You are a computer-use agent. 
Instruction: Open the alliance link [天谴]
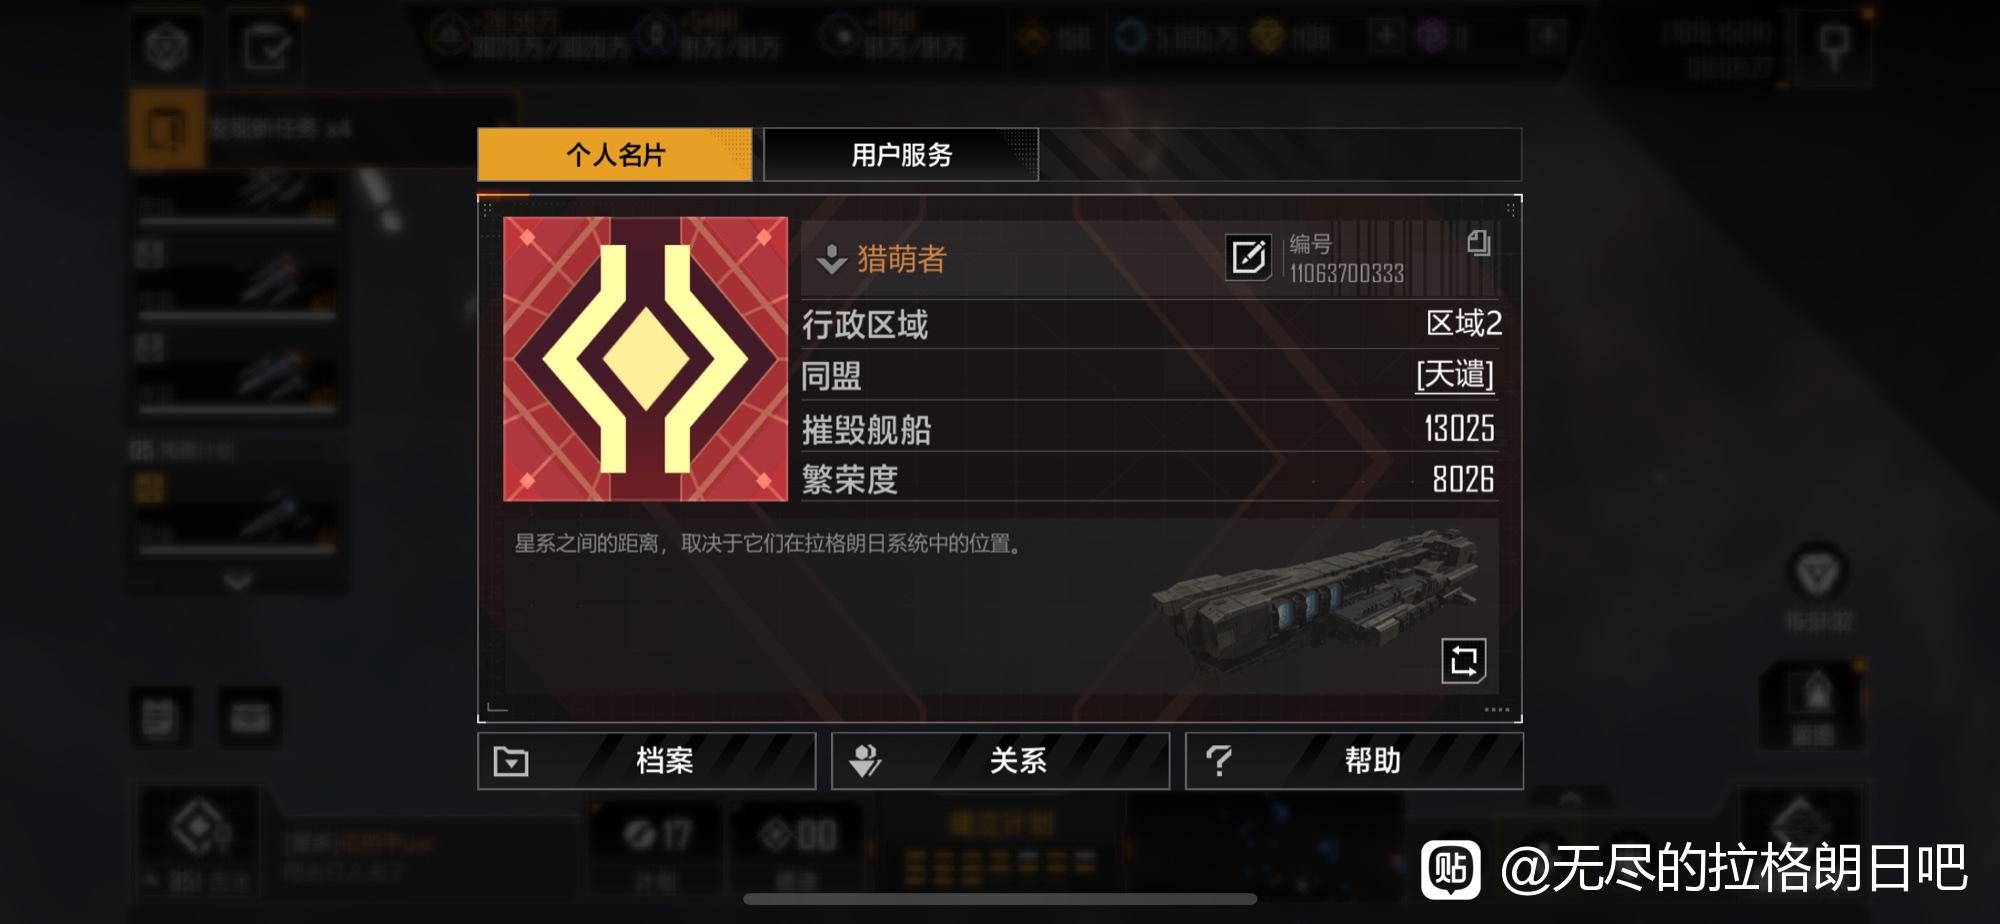pyautogui.click(x=1455, y=376)
